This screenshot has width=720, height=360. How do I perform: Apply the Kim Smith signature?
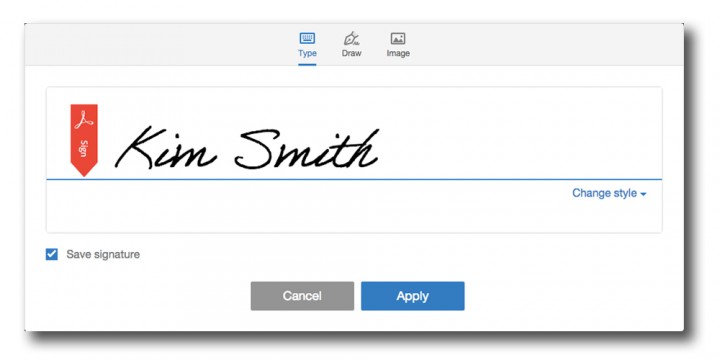coord(413,296)
